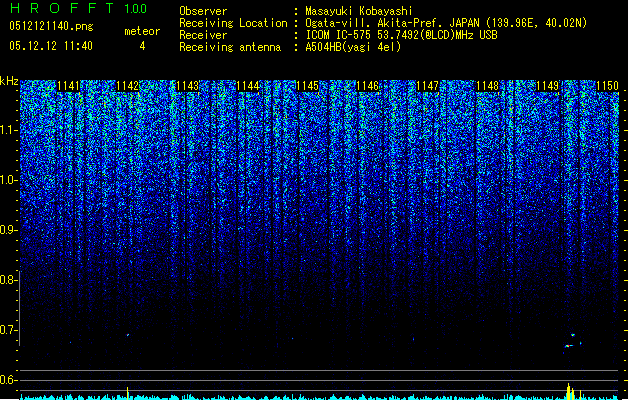Click the 1149 time marker
This screenshot has height=400, width=629.
(547, 86)
